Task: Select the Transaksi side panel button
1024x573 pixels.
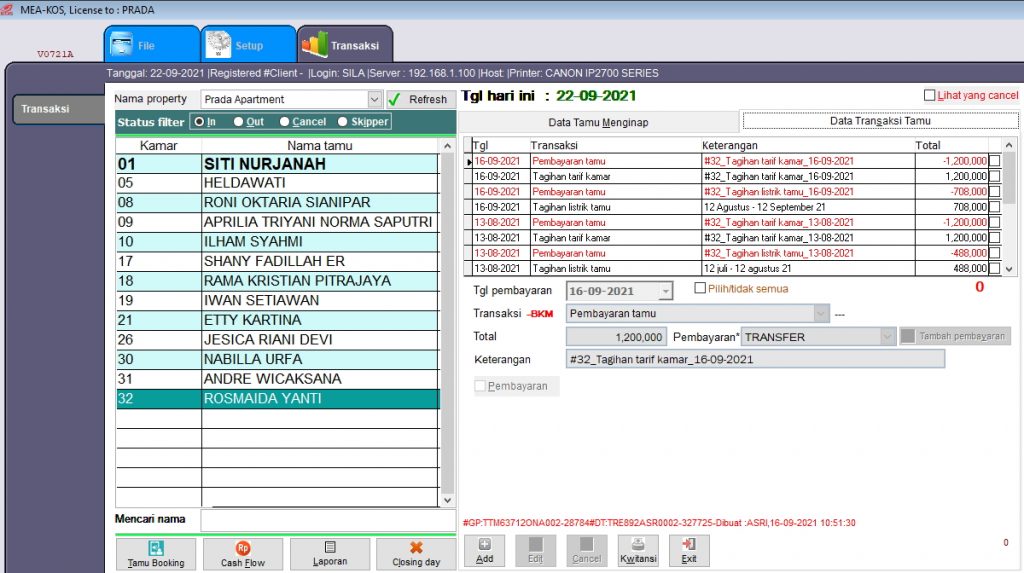Action: click(57, 109)
